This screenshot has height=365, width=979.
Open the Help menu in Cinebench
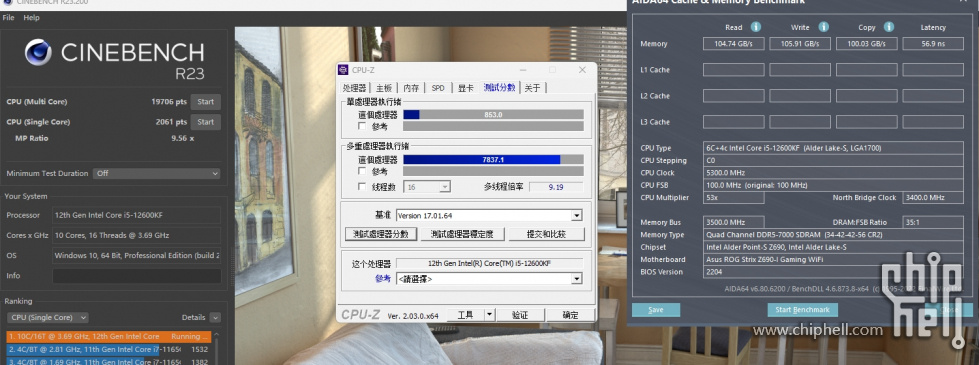pyautogui.click(x=31, y=18)
